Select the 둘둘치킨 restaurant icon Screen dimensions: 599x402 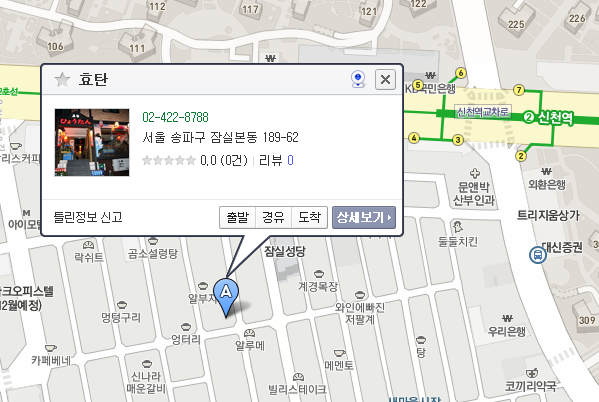[457, 227]
